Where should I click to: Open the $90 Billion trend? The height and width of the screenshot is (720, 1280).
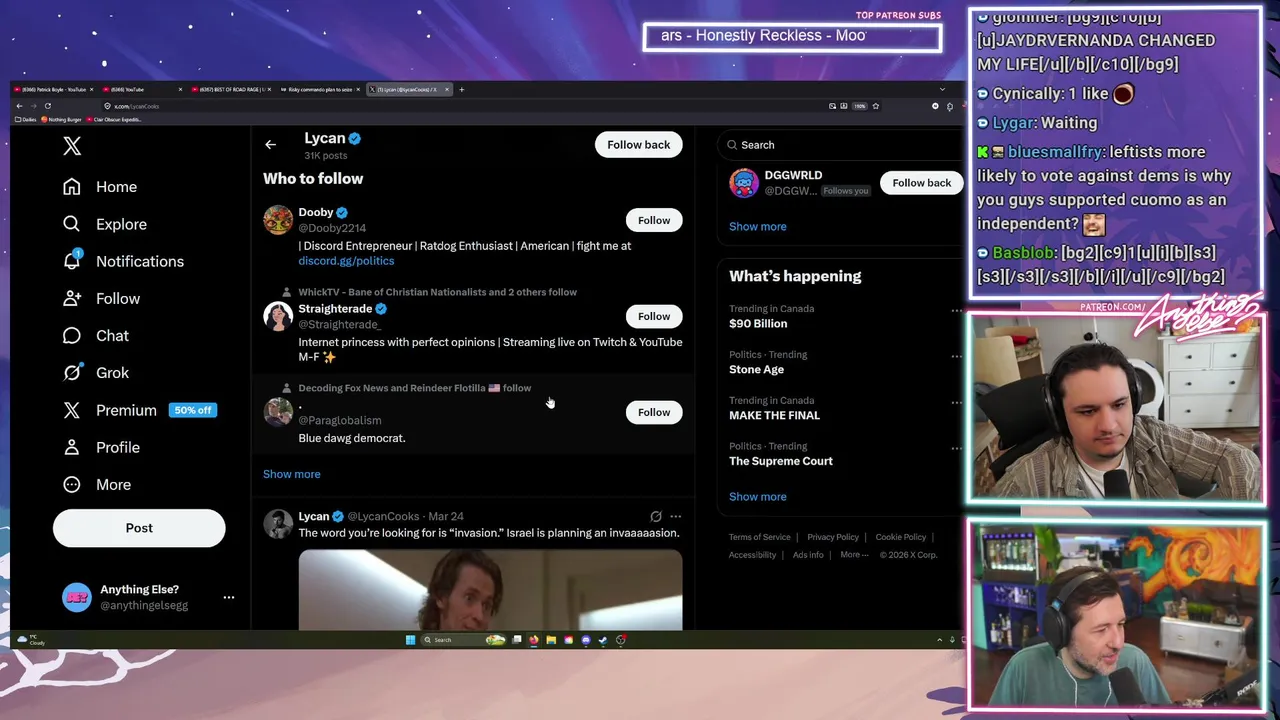[x=758, y=324]
